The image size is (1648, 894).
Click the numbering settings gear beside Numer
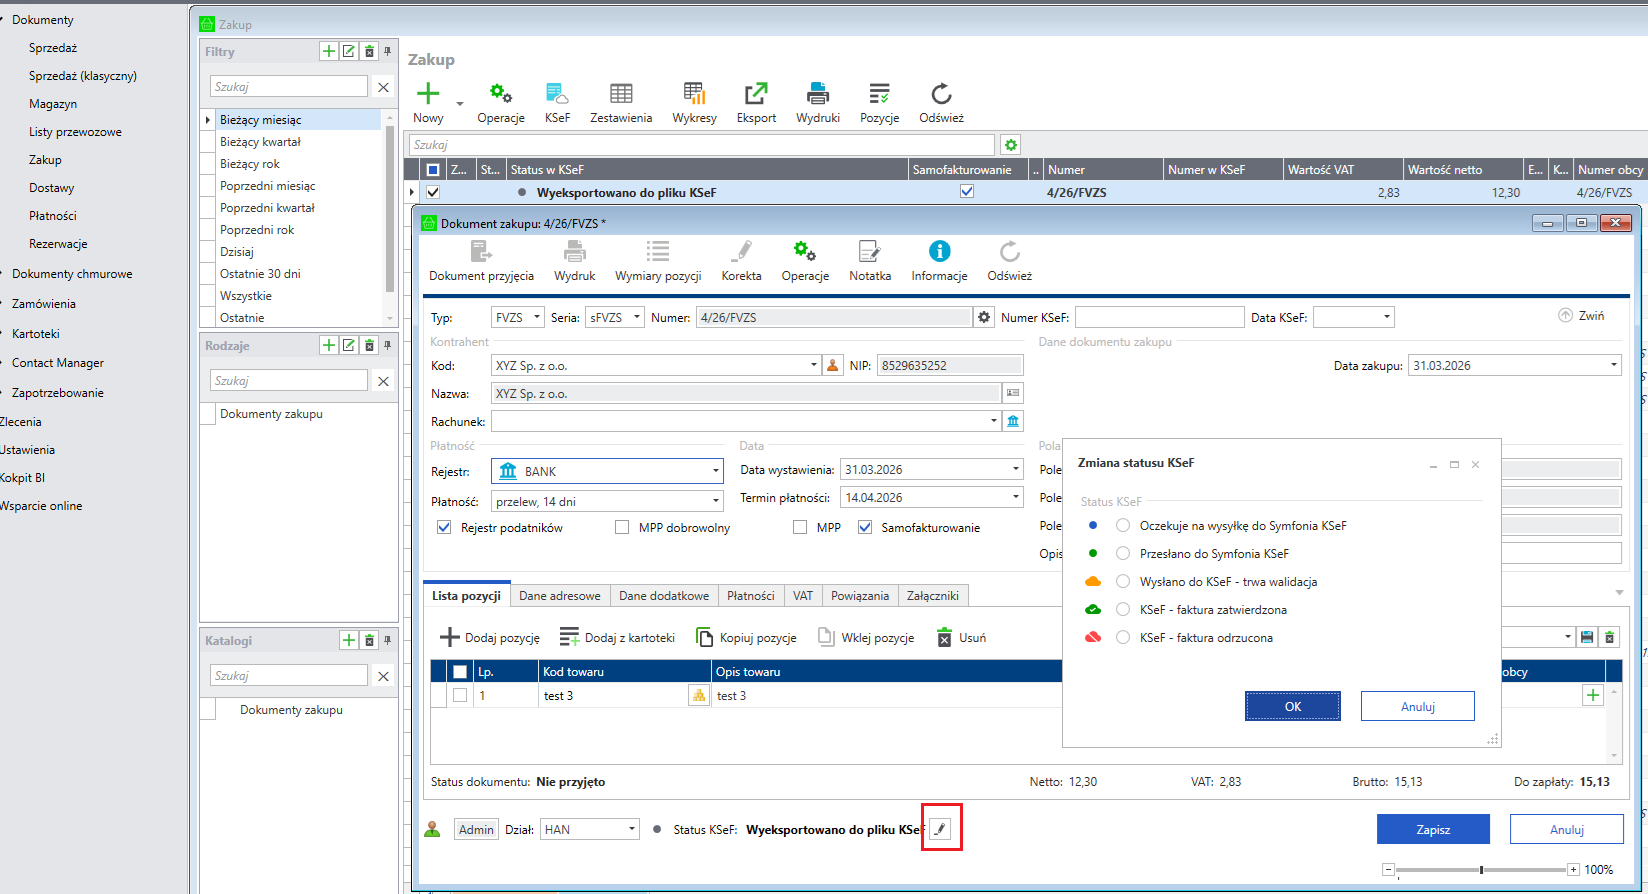984,317
